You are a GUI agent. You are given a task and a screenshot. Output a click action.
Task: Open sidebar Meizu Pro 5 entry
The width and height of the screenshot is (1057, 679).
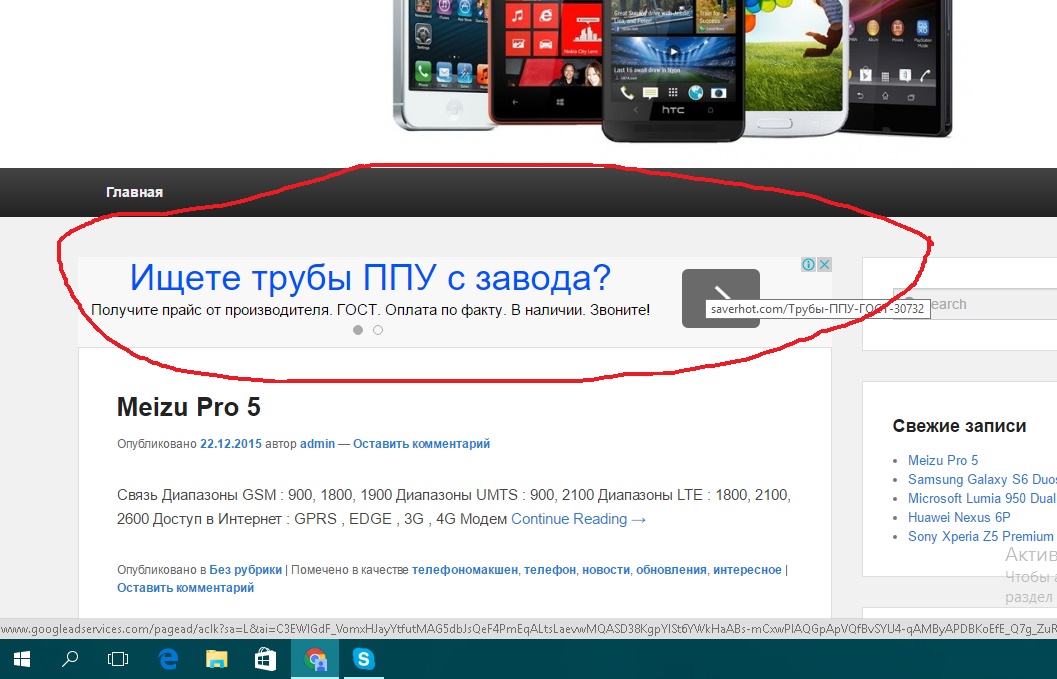[x=942, y=461]
